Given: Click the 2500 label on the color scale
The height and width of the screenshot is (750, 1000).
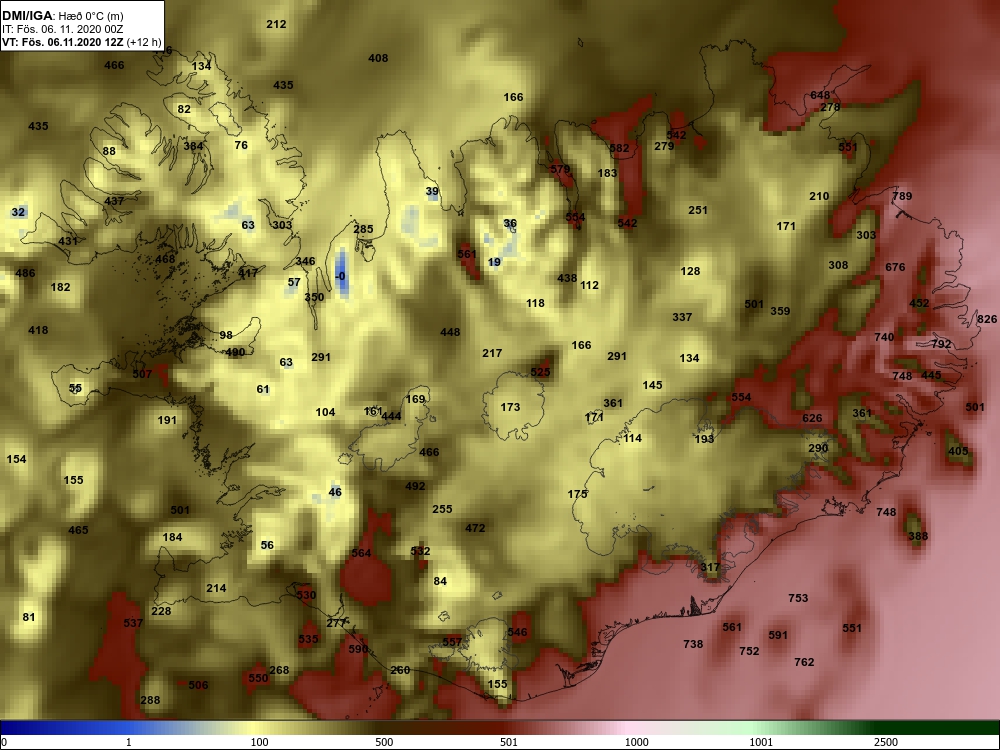Looking at the screenshot, I should coord(886,742).
